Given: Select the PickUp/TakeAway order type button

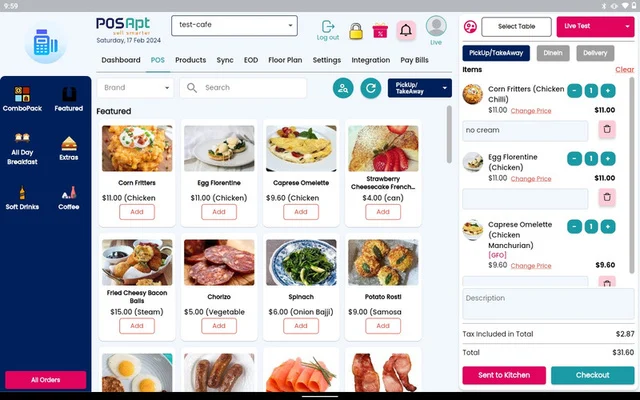Looking at the screenshot, I should click(496, 53).
